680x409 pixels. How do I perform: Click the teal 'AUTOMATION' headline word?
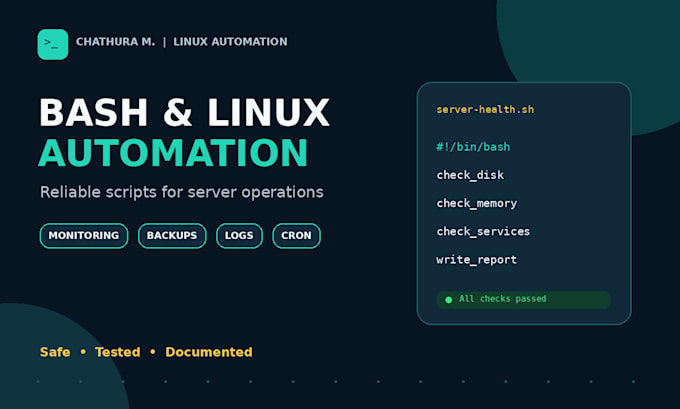click(173, 153)
